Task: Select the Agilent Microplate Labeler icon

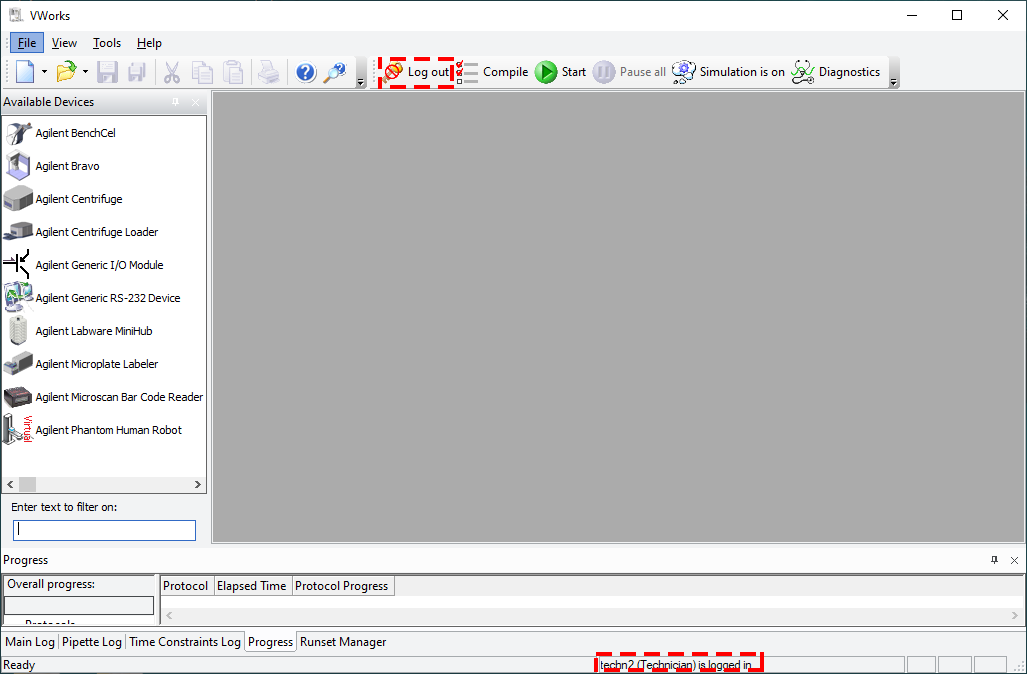Action: pos(18,364)
